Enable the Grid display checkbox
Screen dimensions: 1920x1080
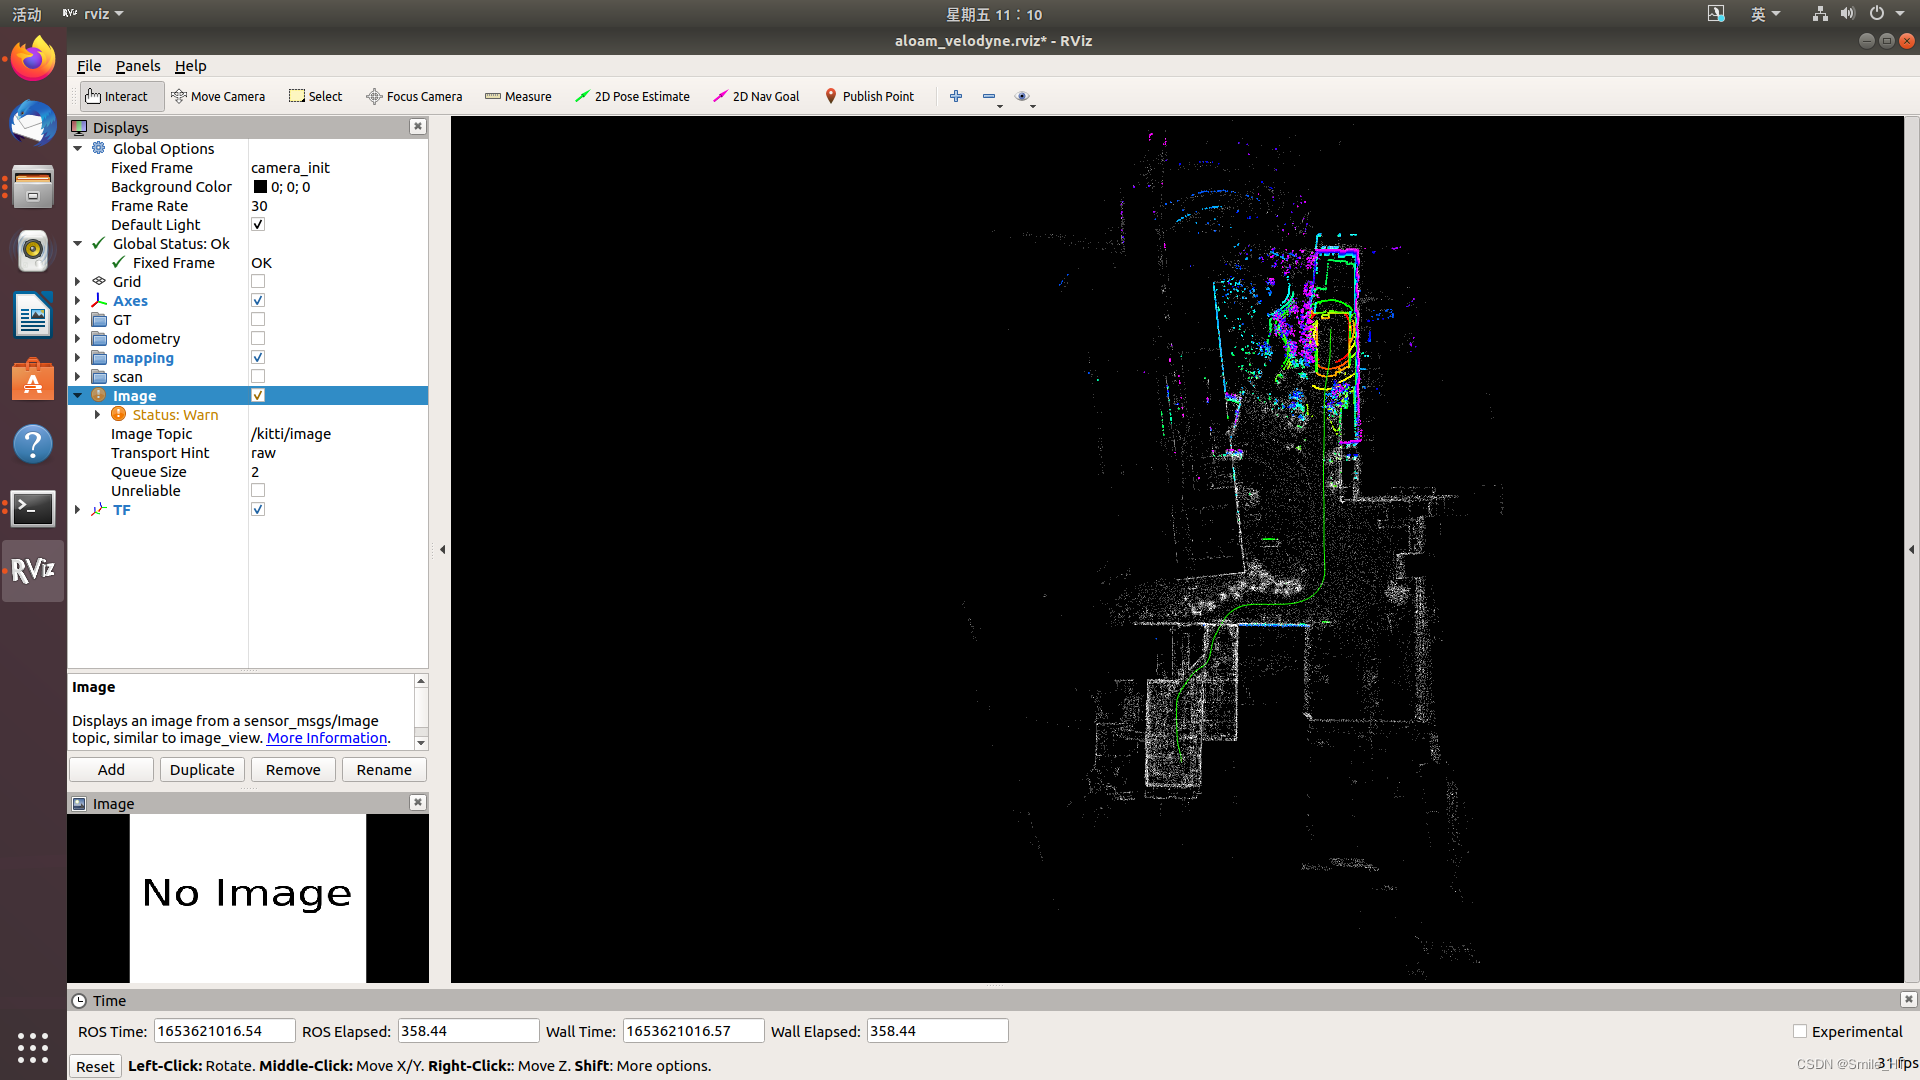pos(258,282)
